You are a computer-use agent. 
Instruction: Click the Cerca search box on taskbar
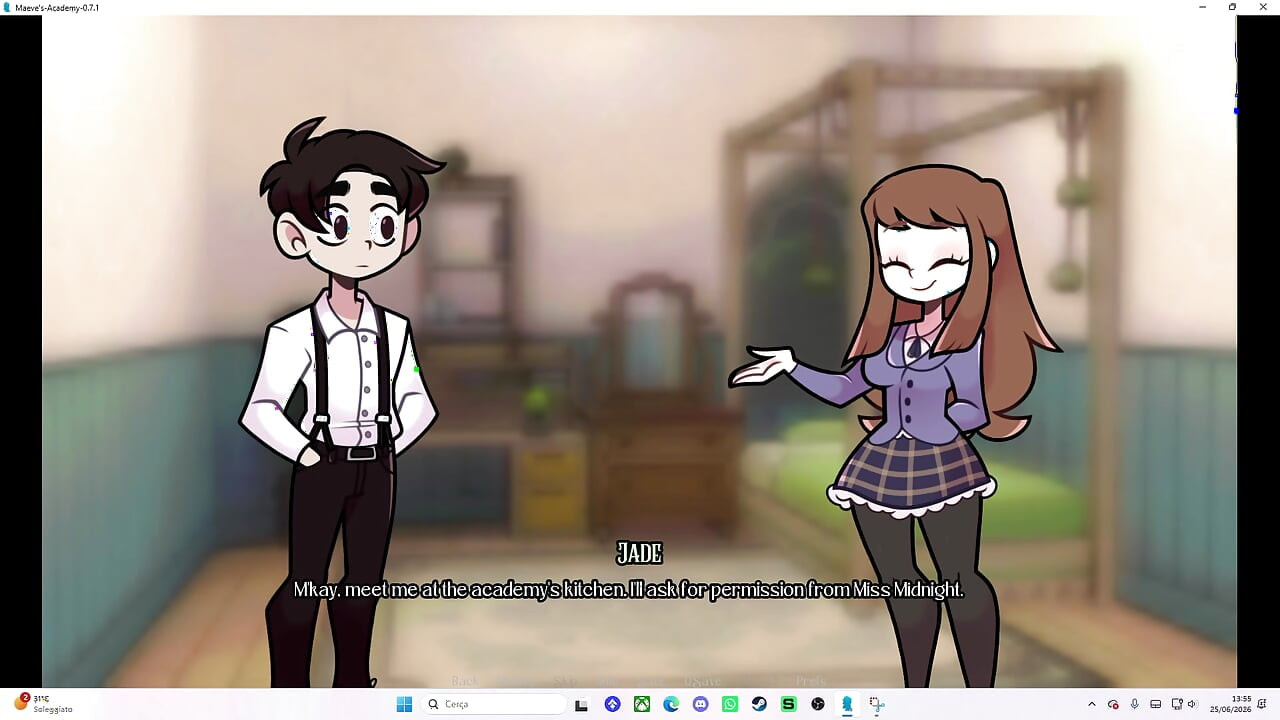pos(495,704)
